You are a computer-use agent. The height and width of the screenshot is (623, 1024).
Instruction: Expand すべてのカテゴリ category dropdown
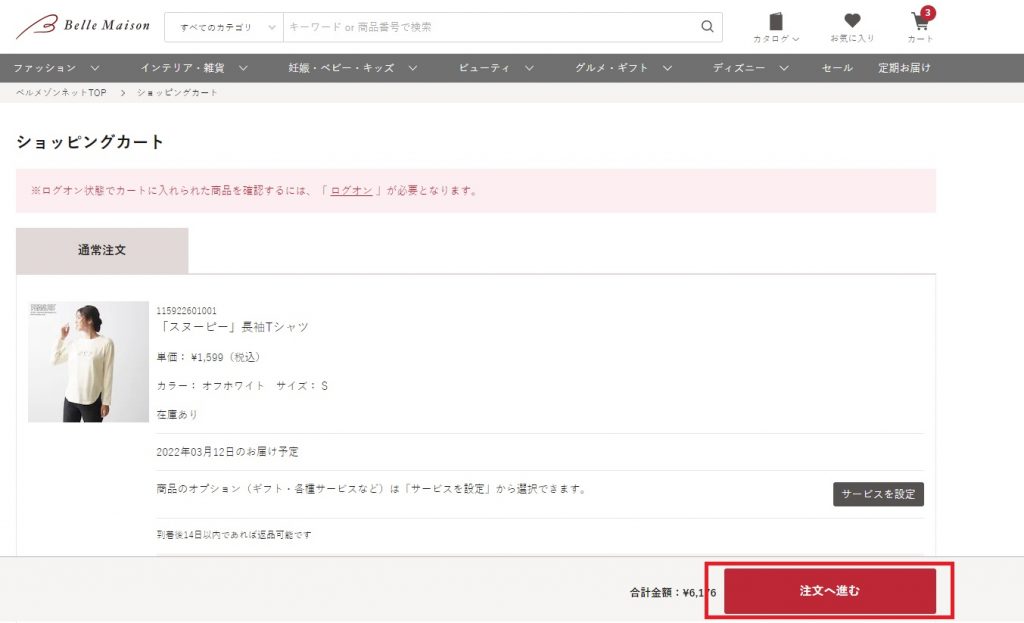[x=224, y=27]
